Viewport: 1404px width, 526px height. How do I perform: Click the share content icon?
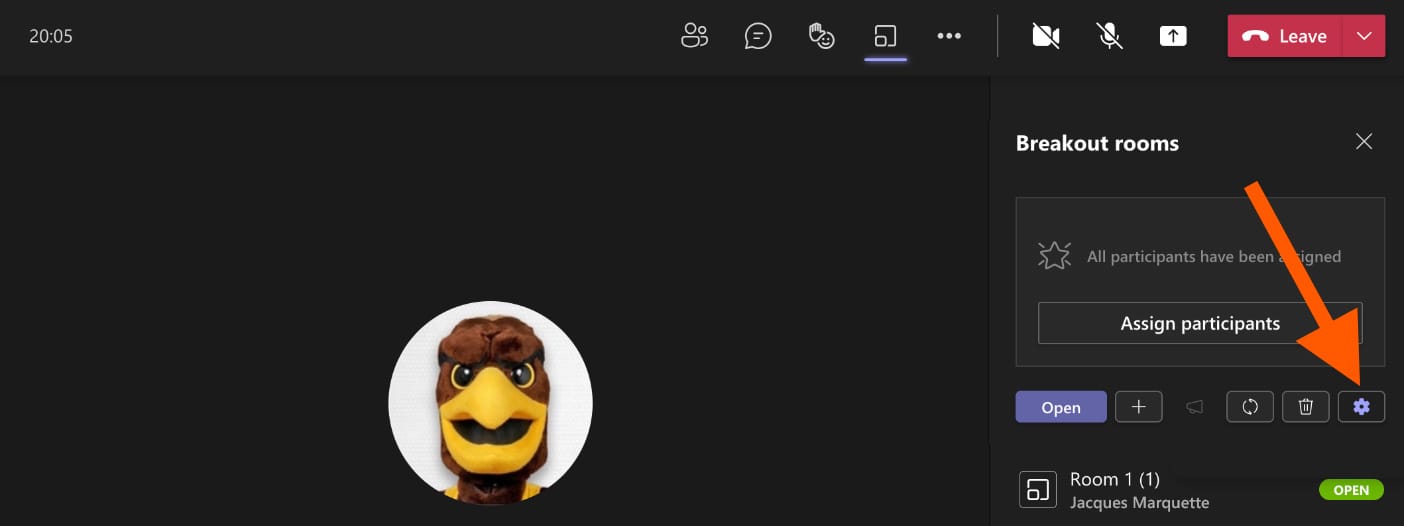1173,36
